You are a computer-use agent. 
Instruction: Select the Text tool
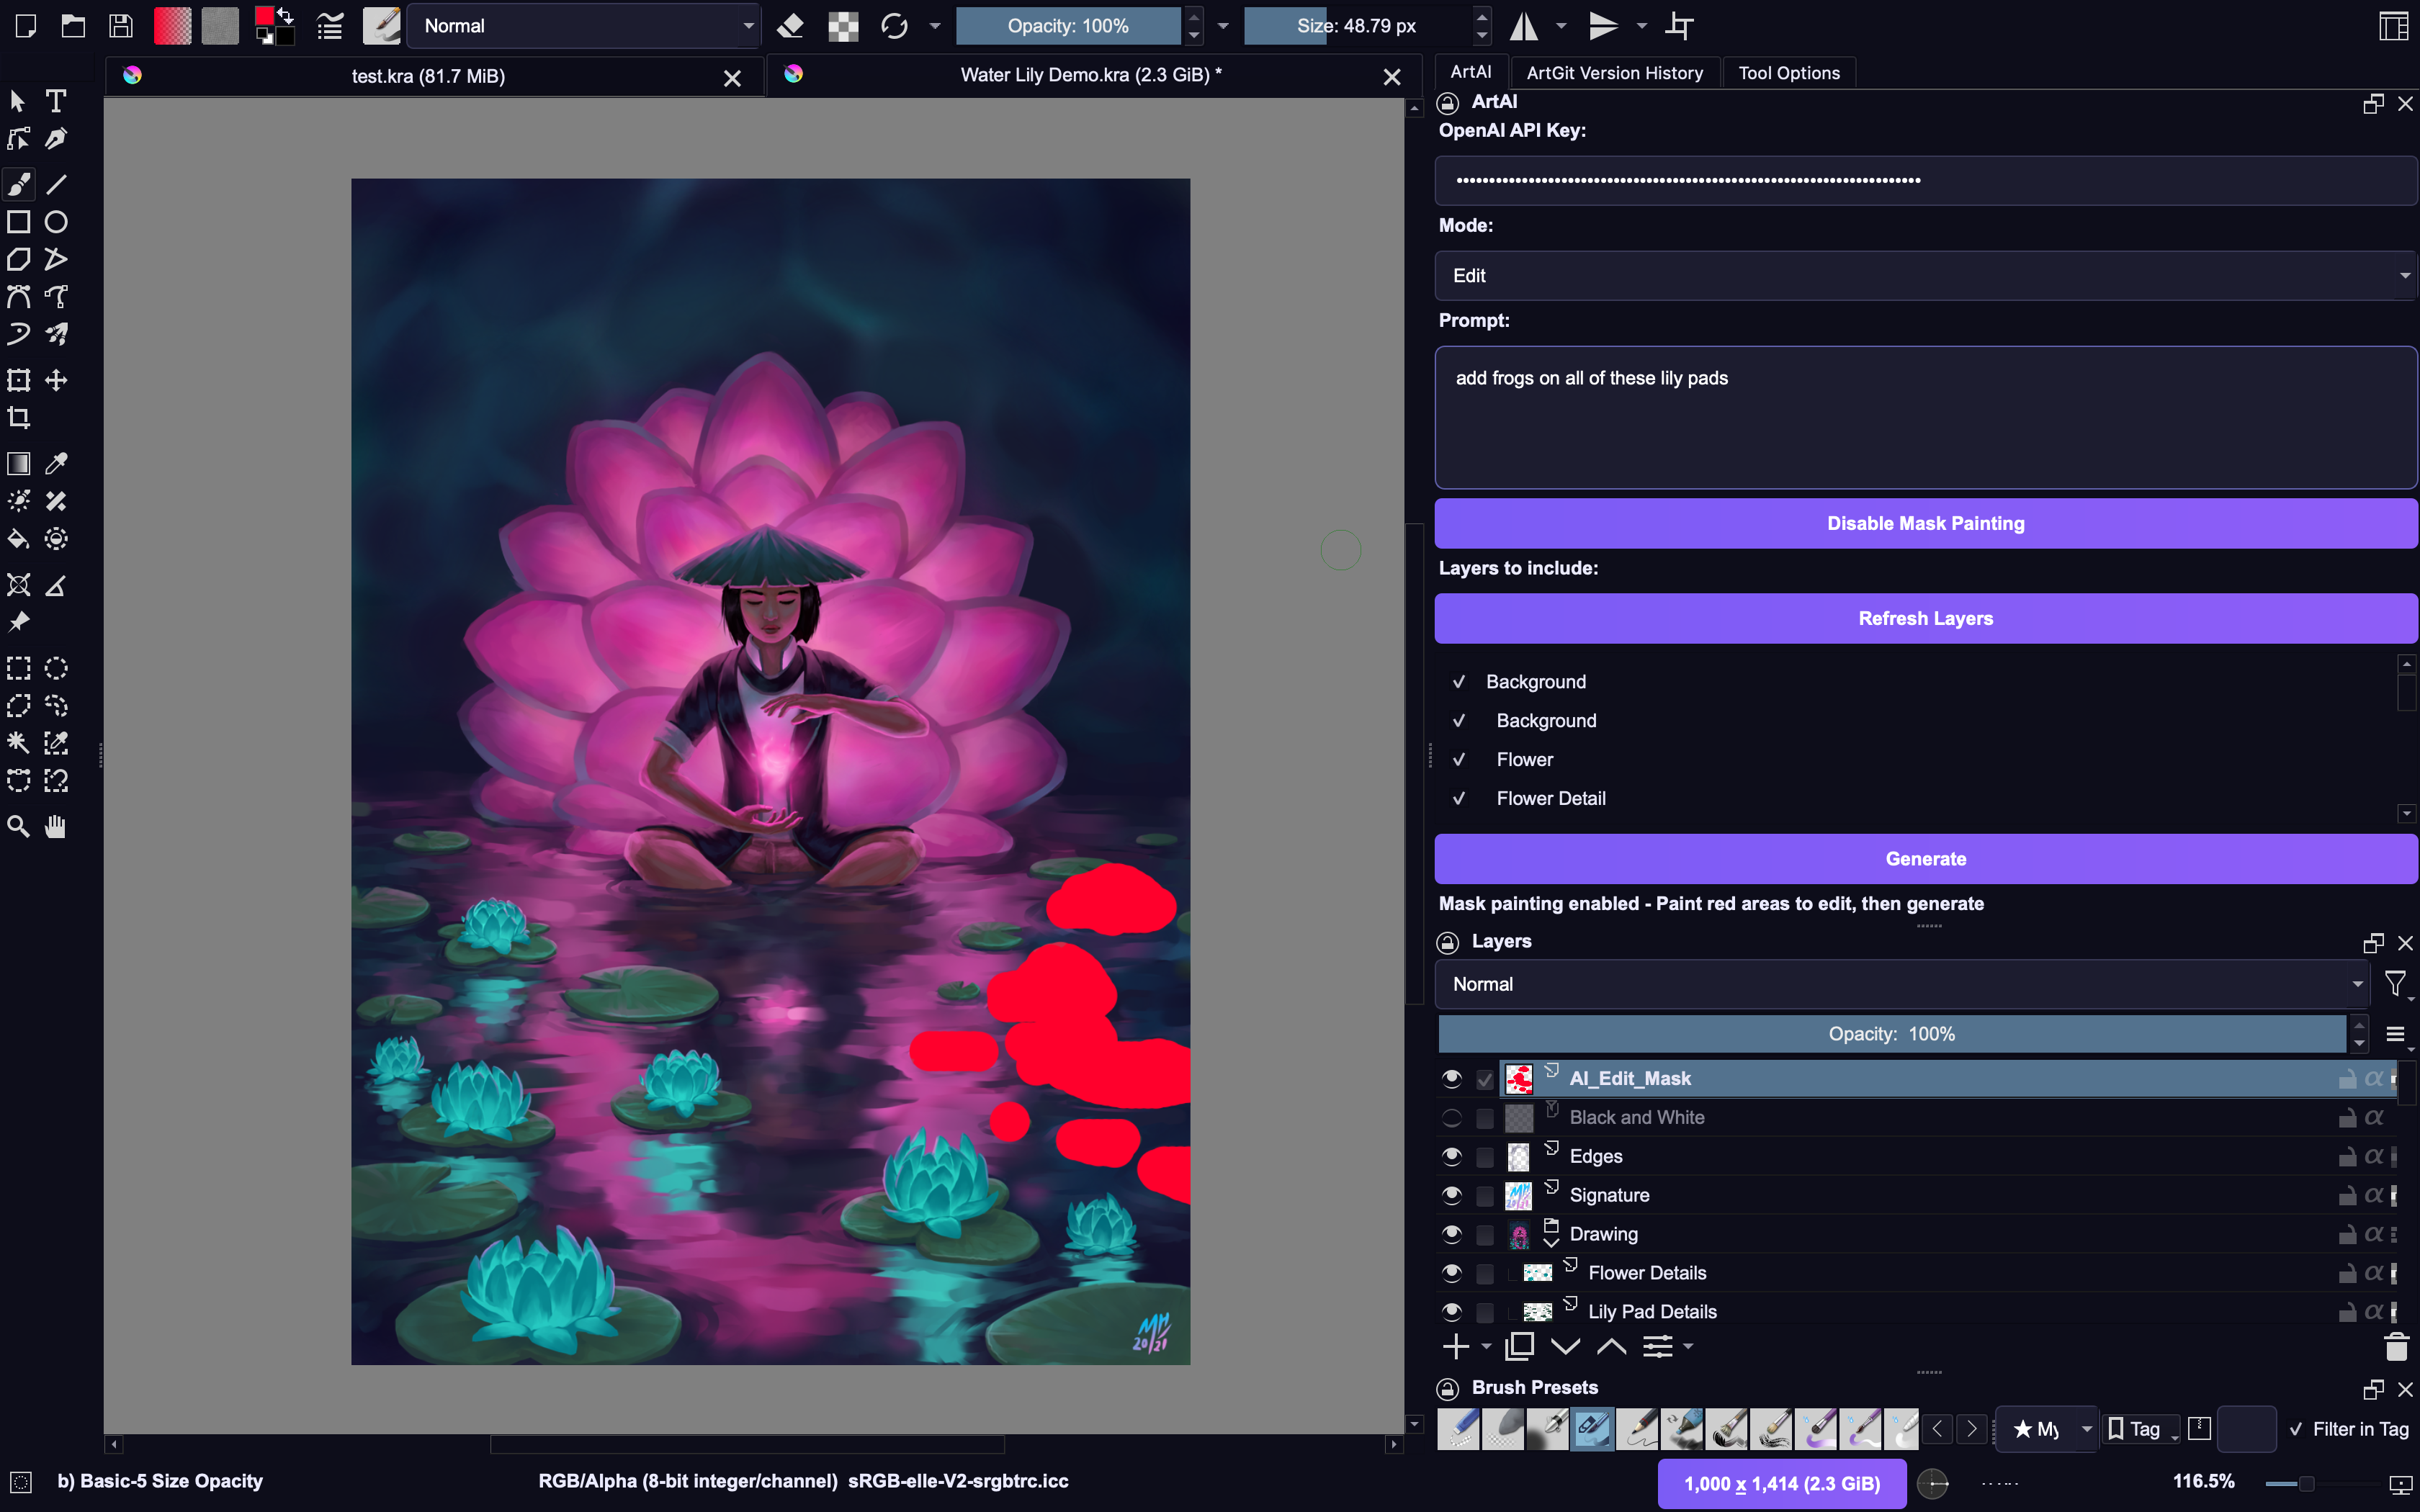56,101
